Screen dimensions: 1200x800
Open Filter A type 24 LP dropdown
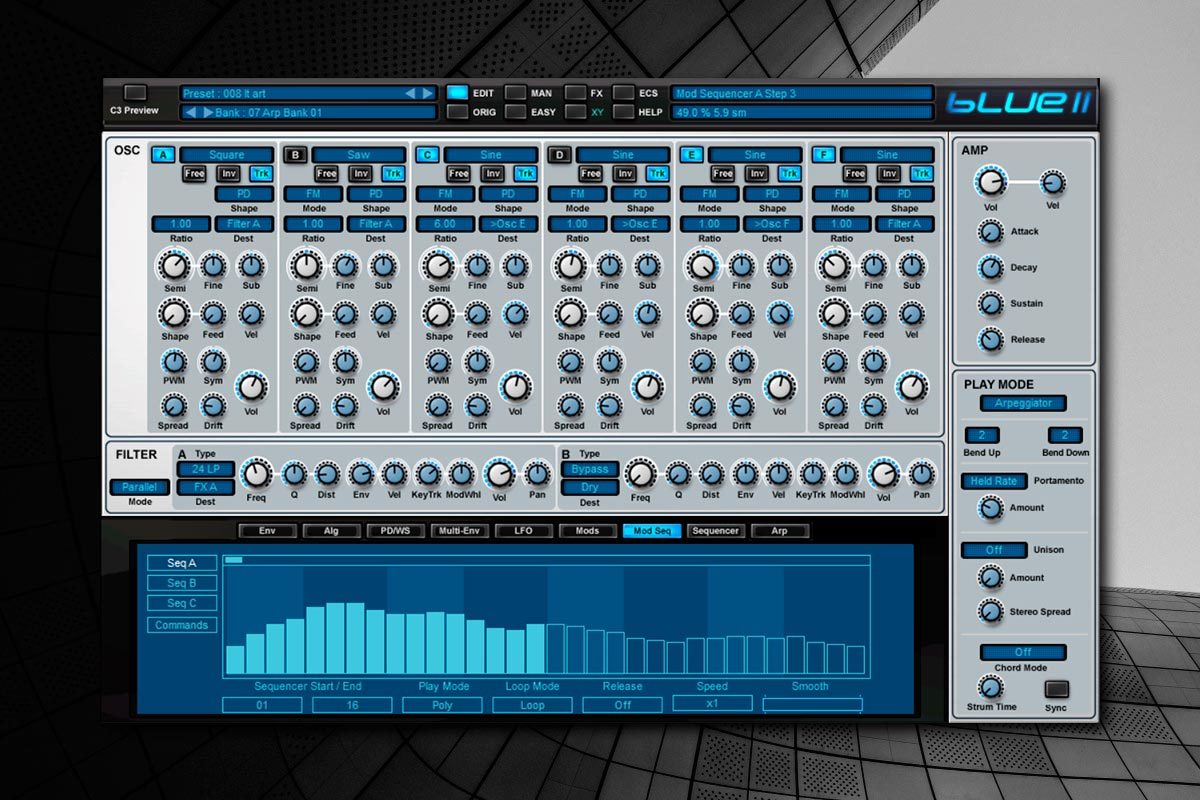coord(205,468)
